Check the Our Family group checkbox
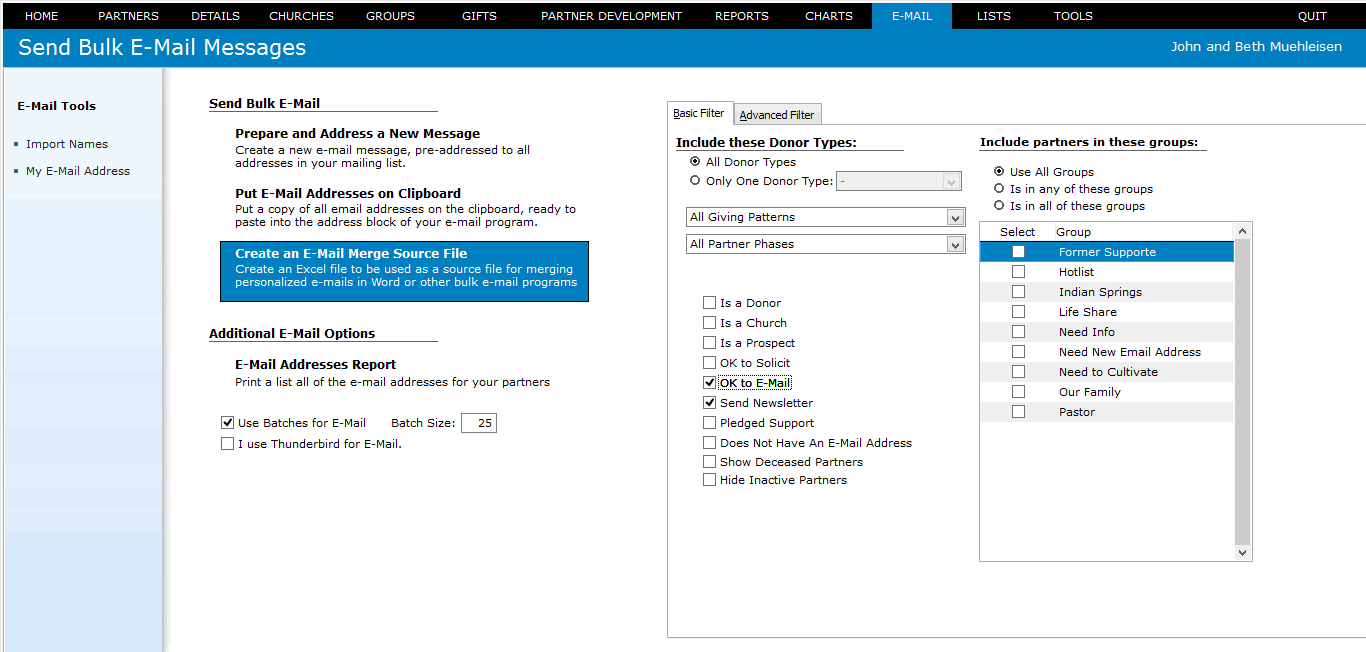 click(1018, 392)
